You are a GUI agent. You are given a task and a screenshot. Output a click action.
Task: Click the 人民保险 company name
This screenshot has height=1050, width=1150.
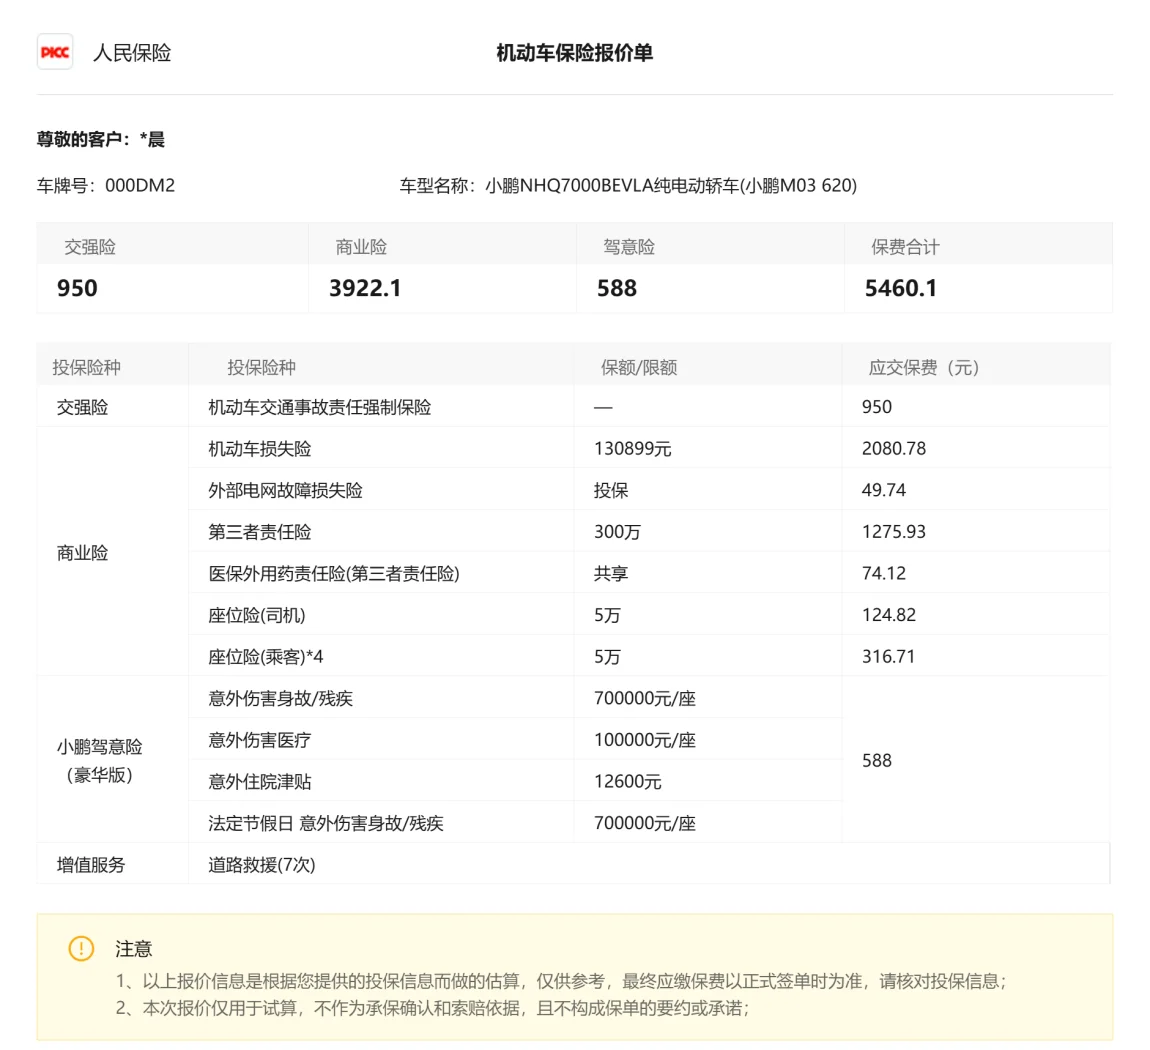[x=132, y=53]
